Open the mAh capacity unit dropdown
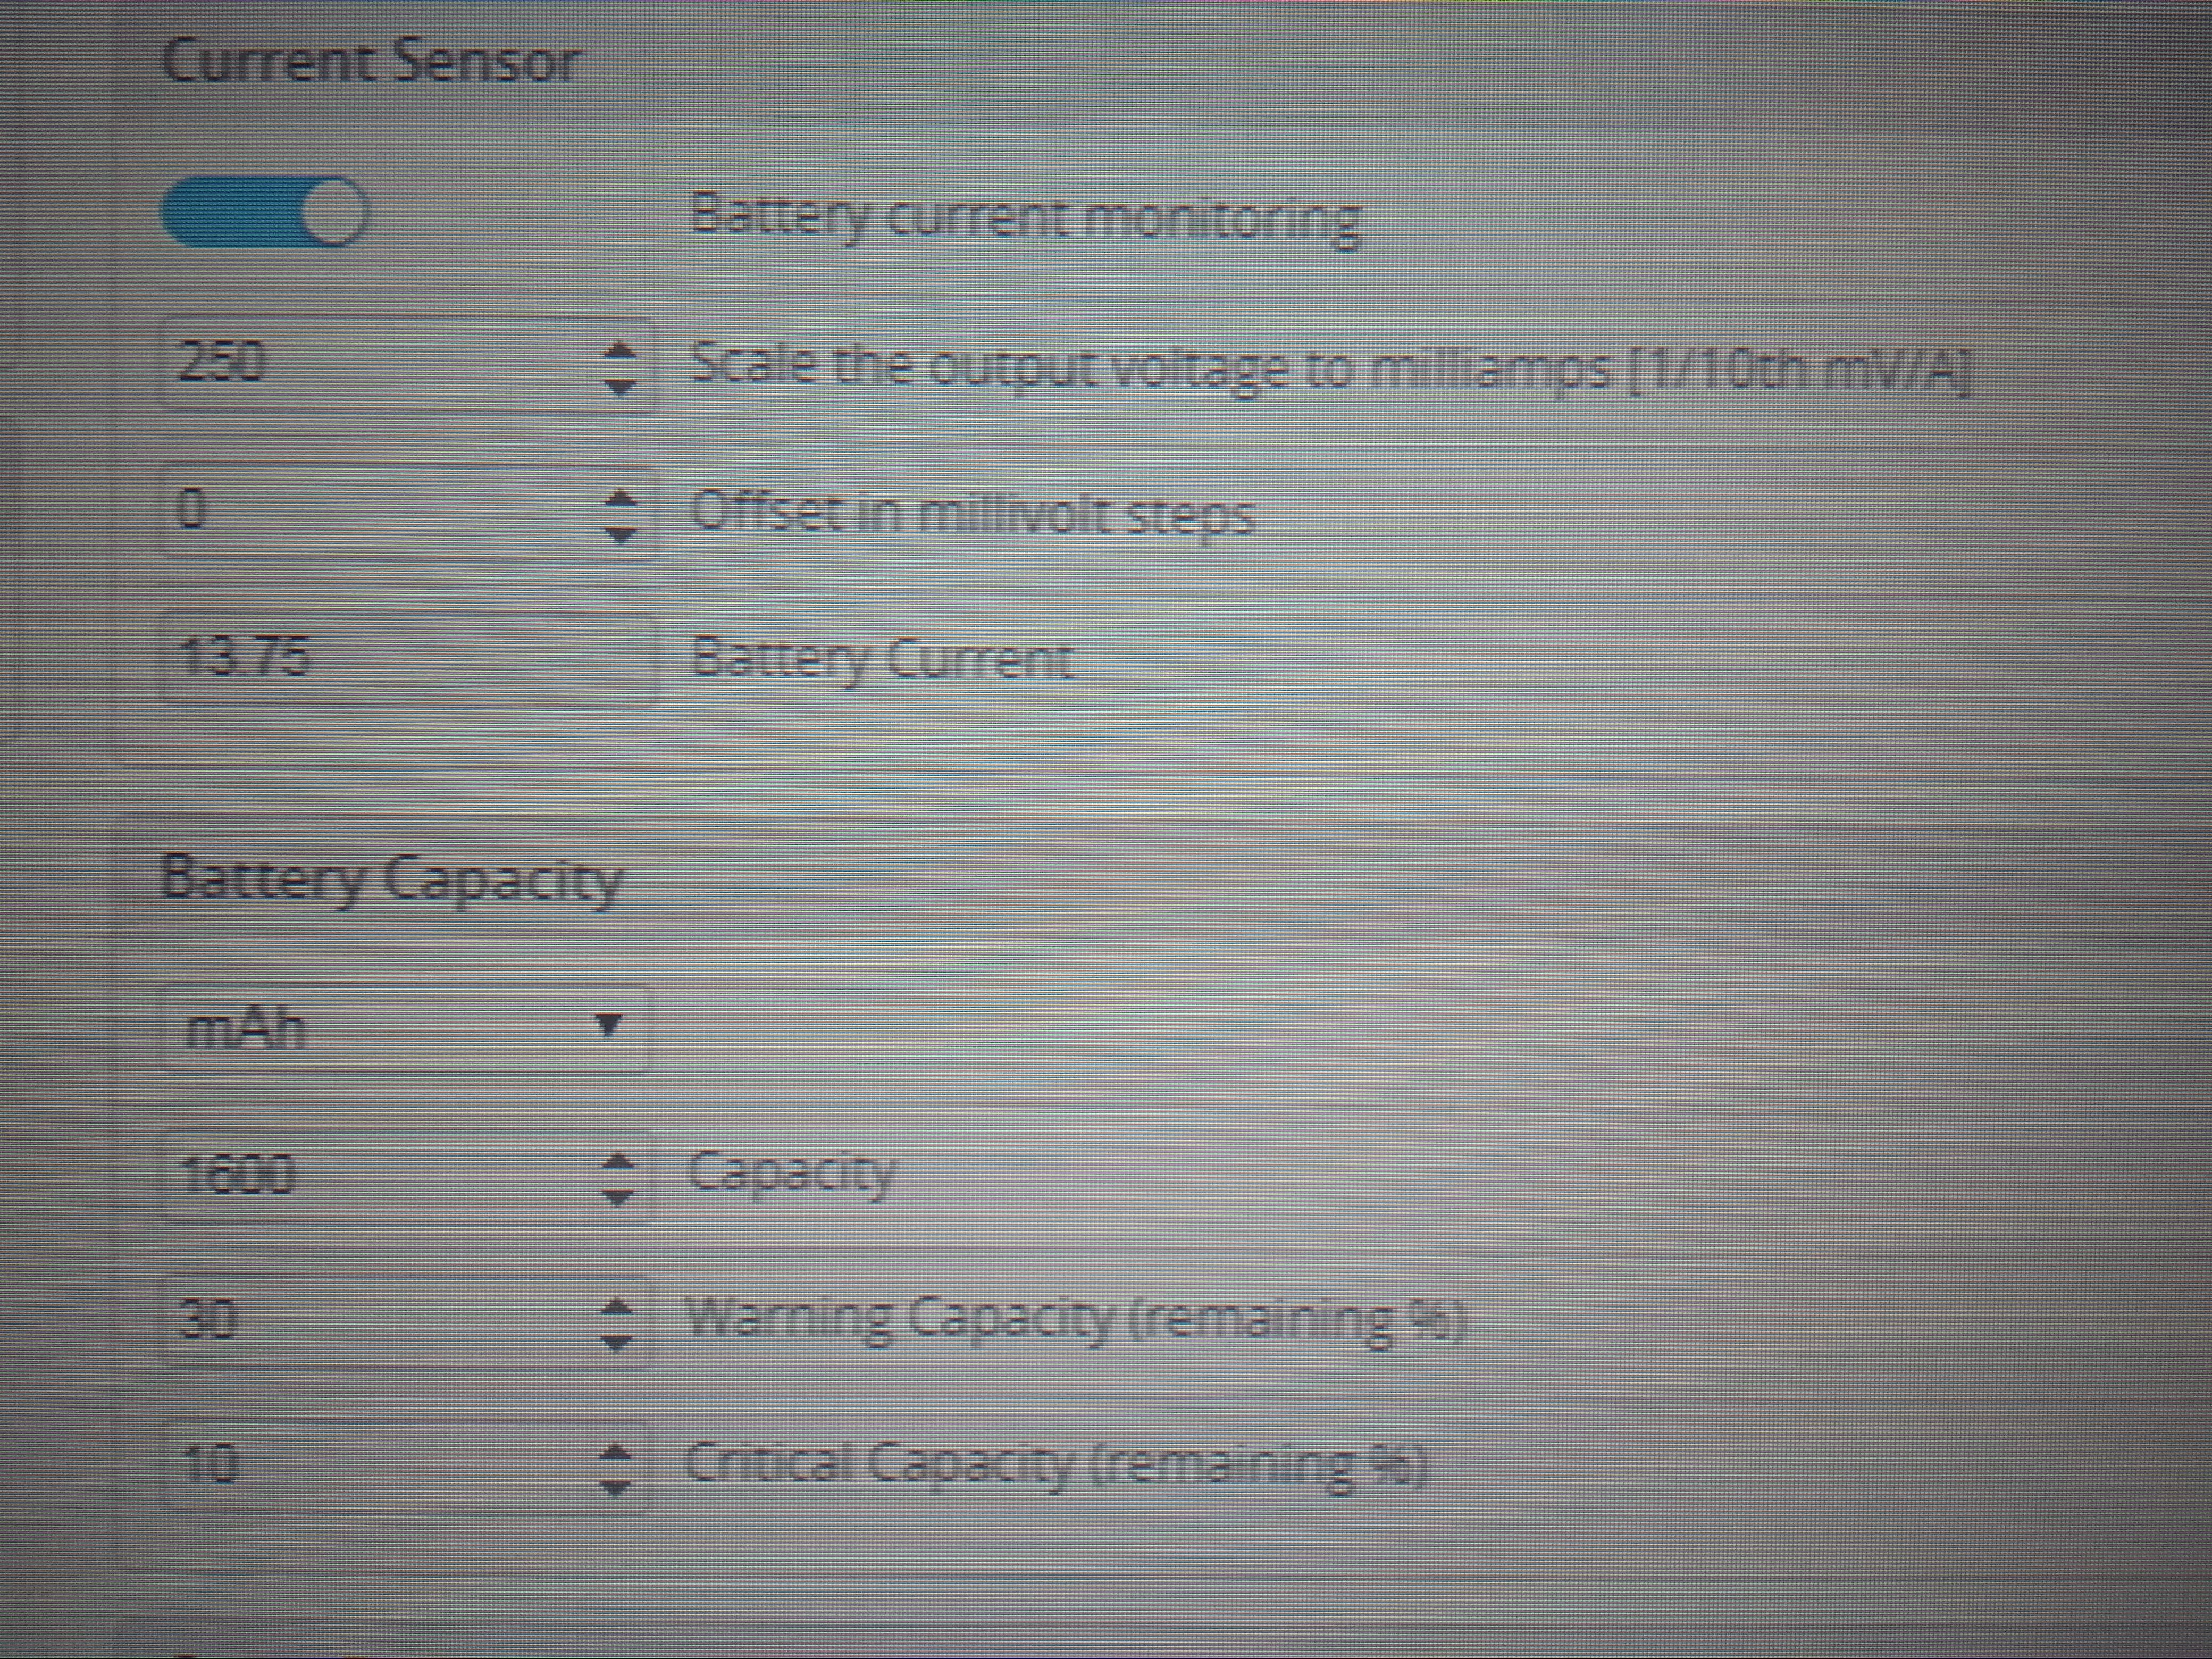 pos(406,1028)
